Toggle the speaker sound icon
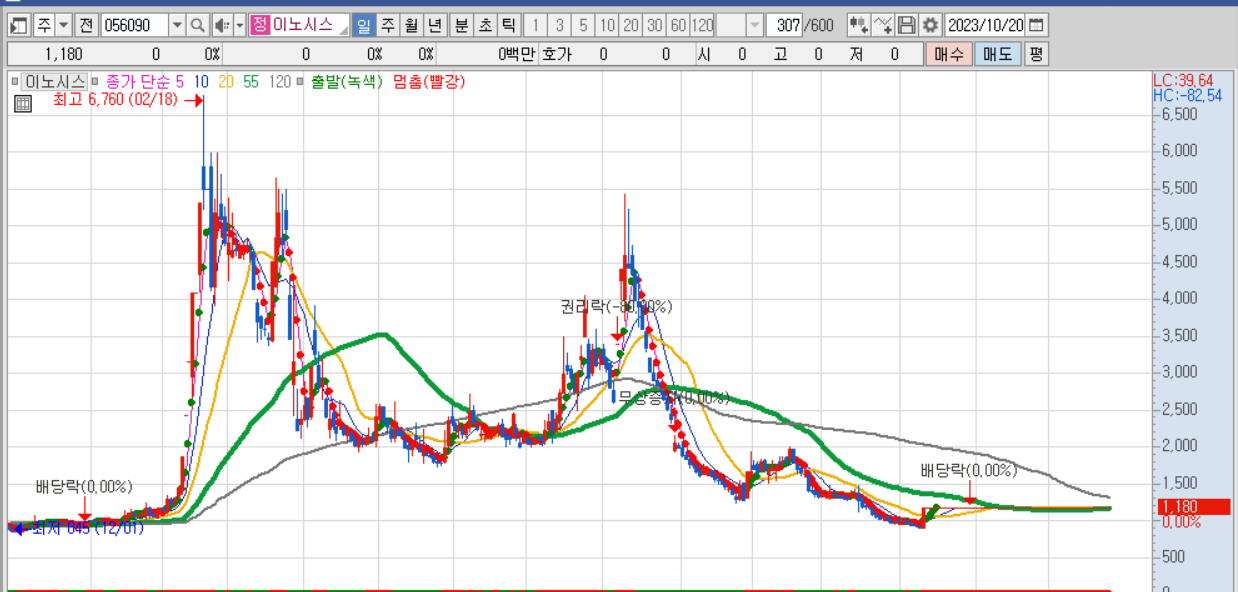The height and width of the screenshot is (592, 1238). point(223,25)
